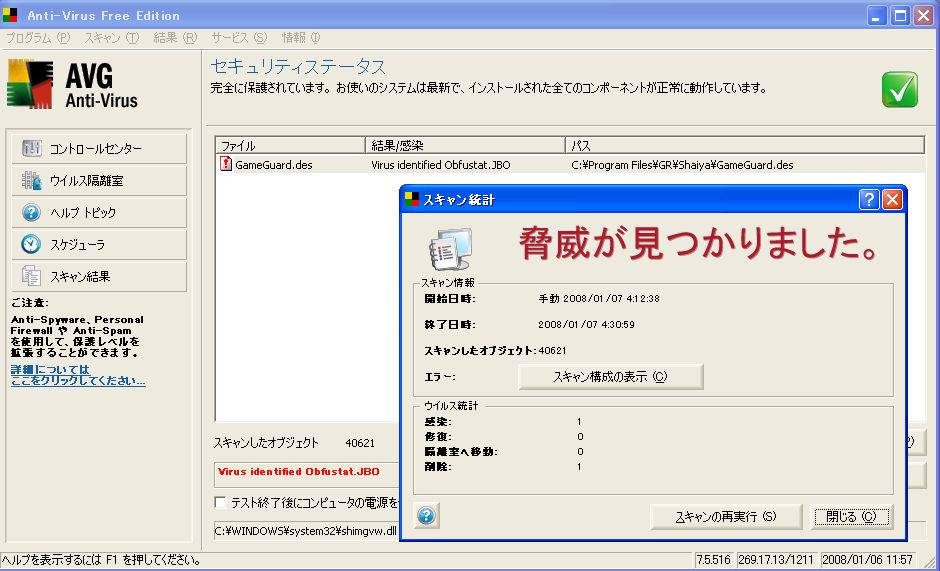Click the round blue help button in dialog
This screenshot has width=940, height=571.
click(x=426, y=515)
